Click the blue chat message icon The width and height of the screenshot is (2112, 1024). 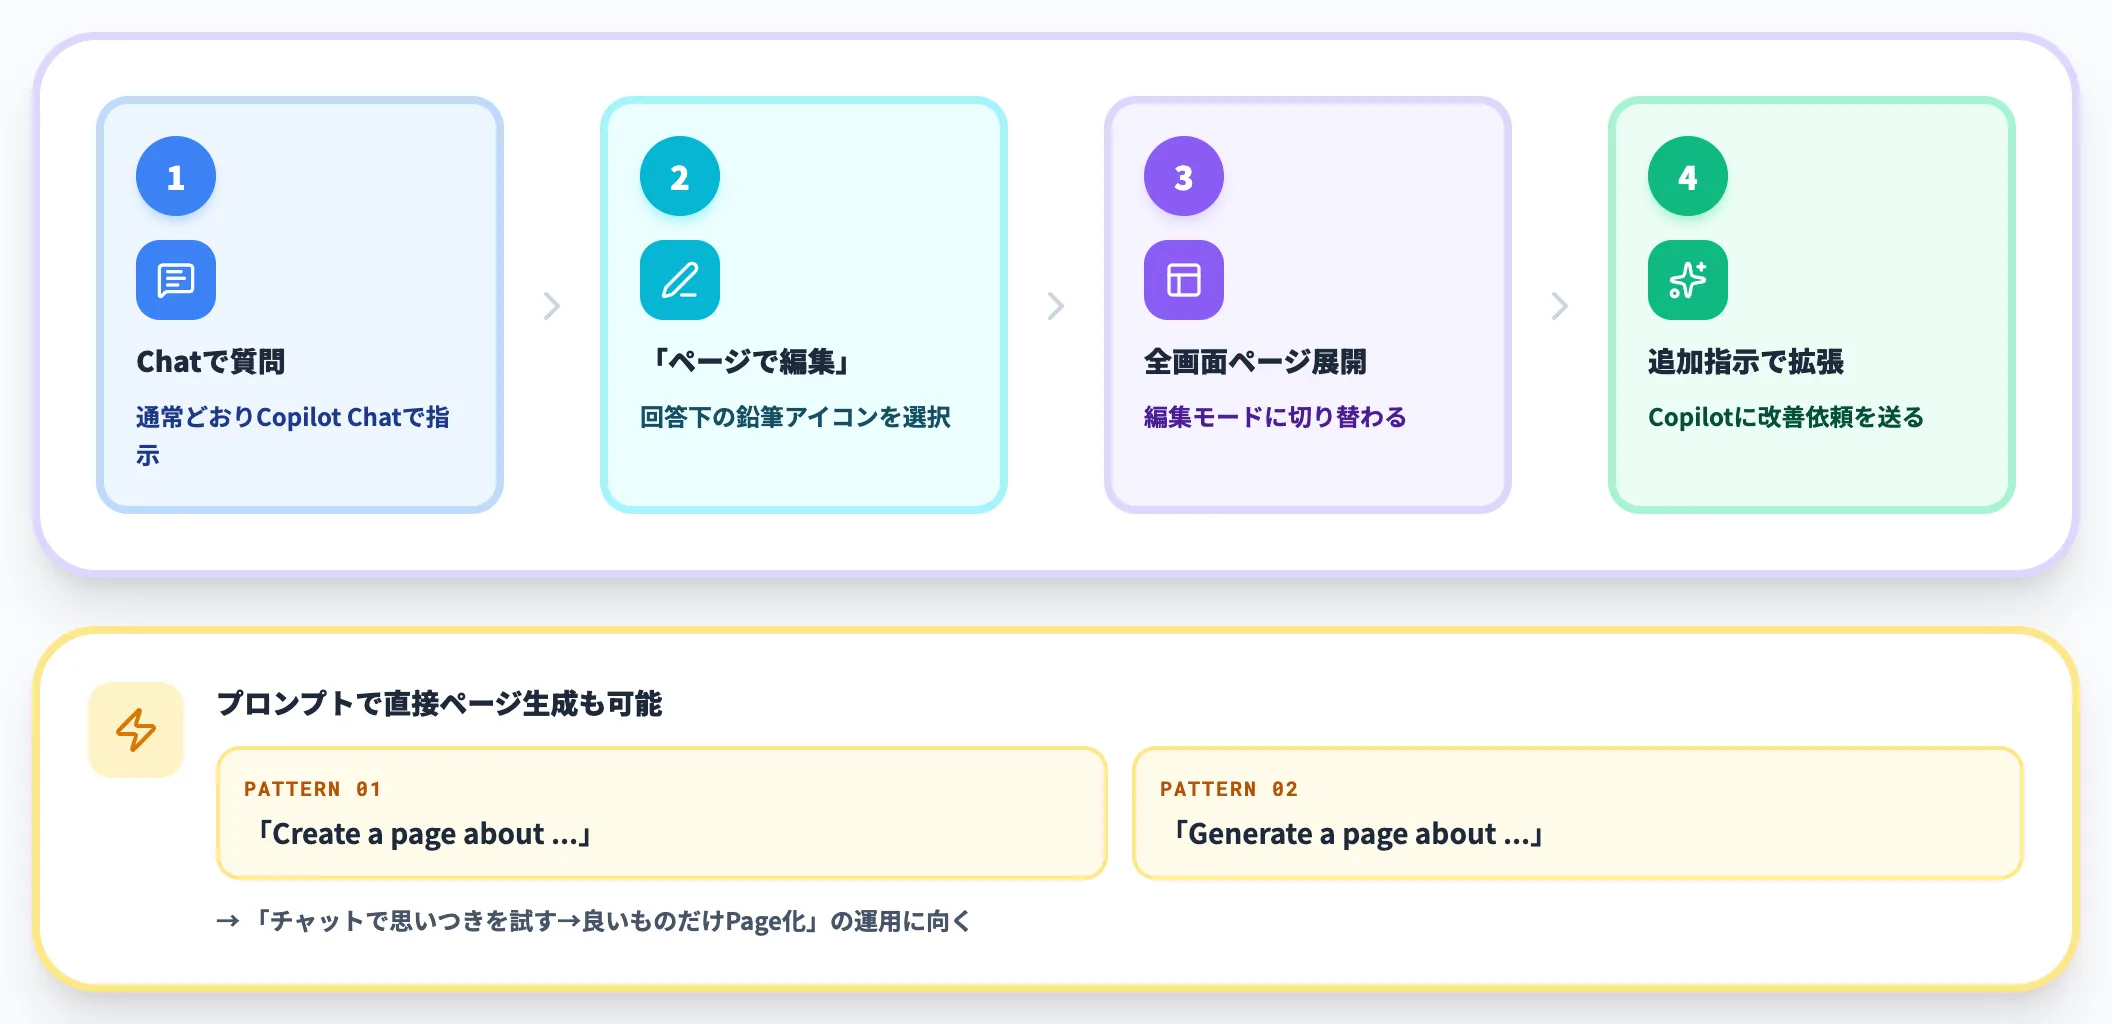[176, 280]
